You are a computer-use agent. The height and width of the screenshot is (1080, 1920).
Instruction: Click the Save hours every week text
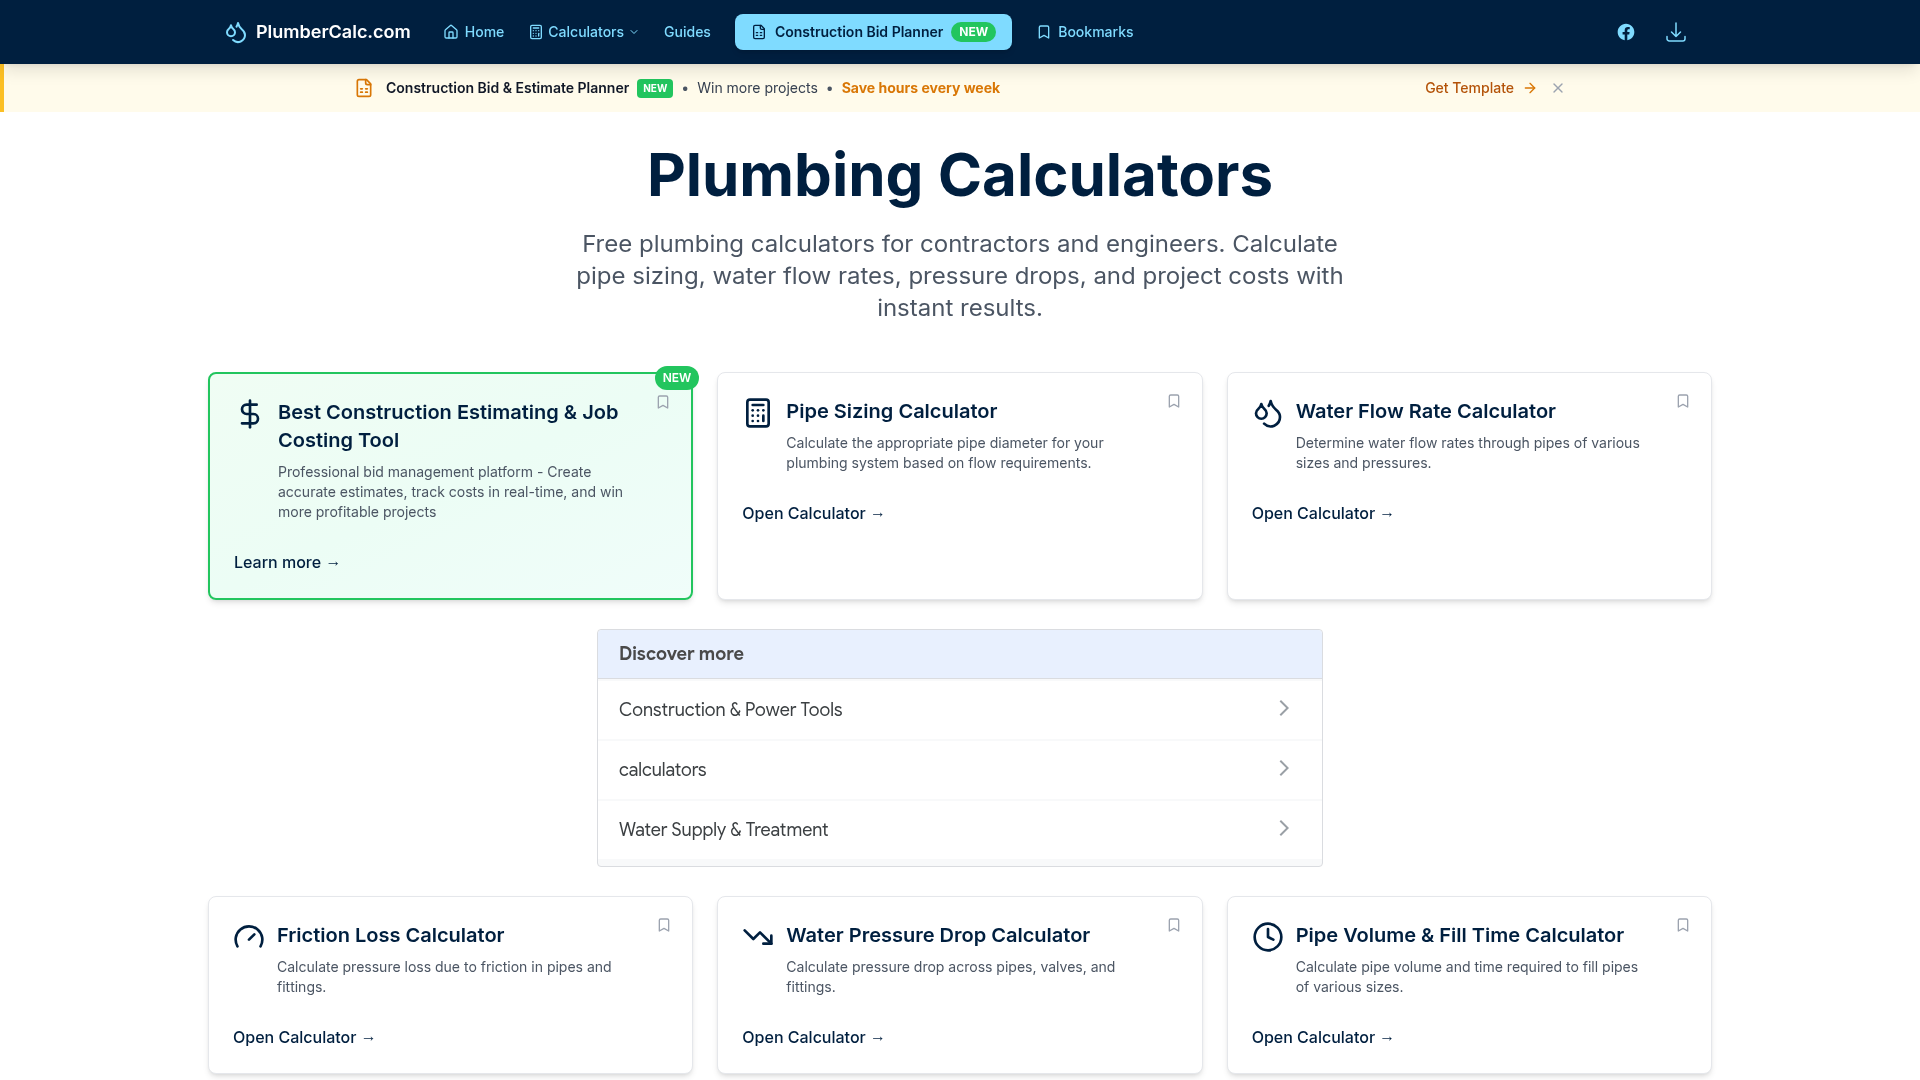click(920, 88)
